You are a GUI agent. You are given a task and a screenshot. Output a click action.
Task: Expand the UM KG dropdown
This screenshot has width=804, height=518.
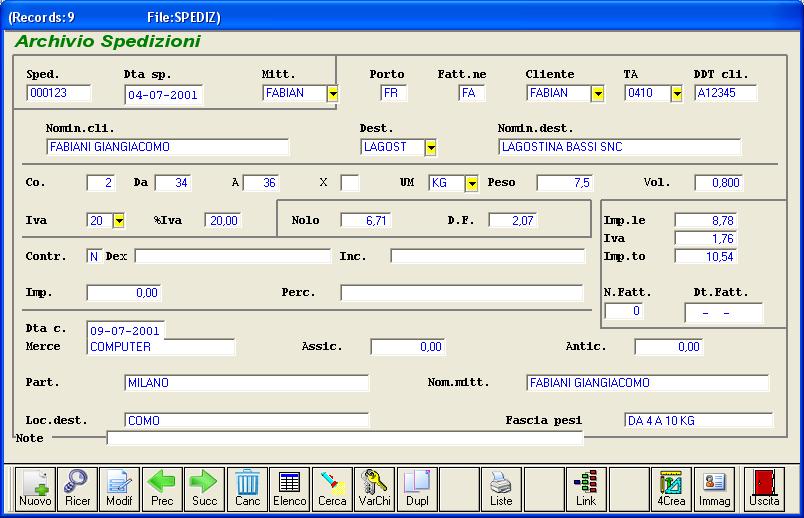pyautogui.click(x=472, y=183)
